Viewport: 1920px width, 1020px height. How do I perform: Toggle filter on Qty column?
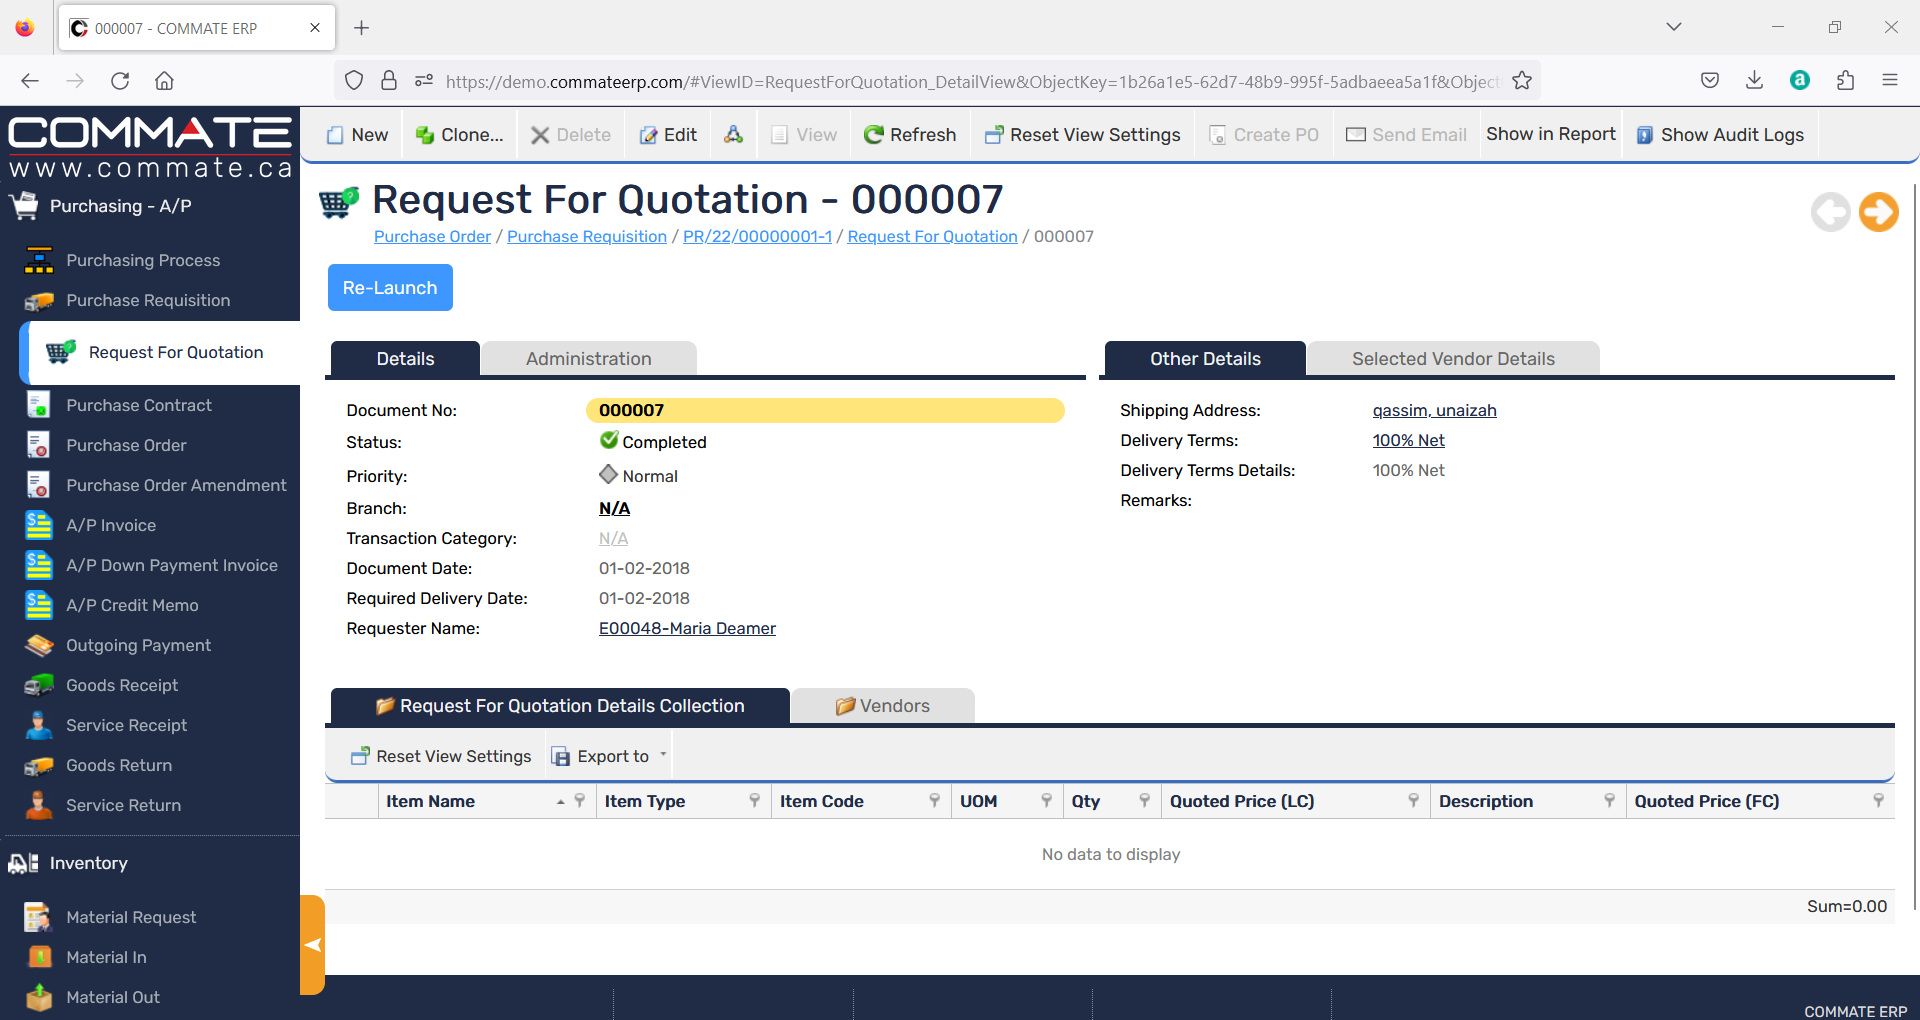coord(1144,801)
